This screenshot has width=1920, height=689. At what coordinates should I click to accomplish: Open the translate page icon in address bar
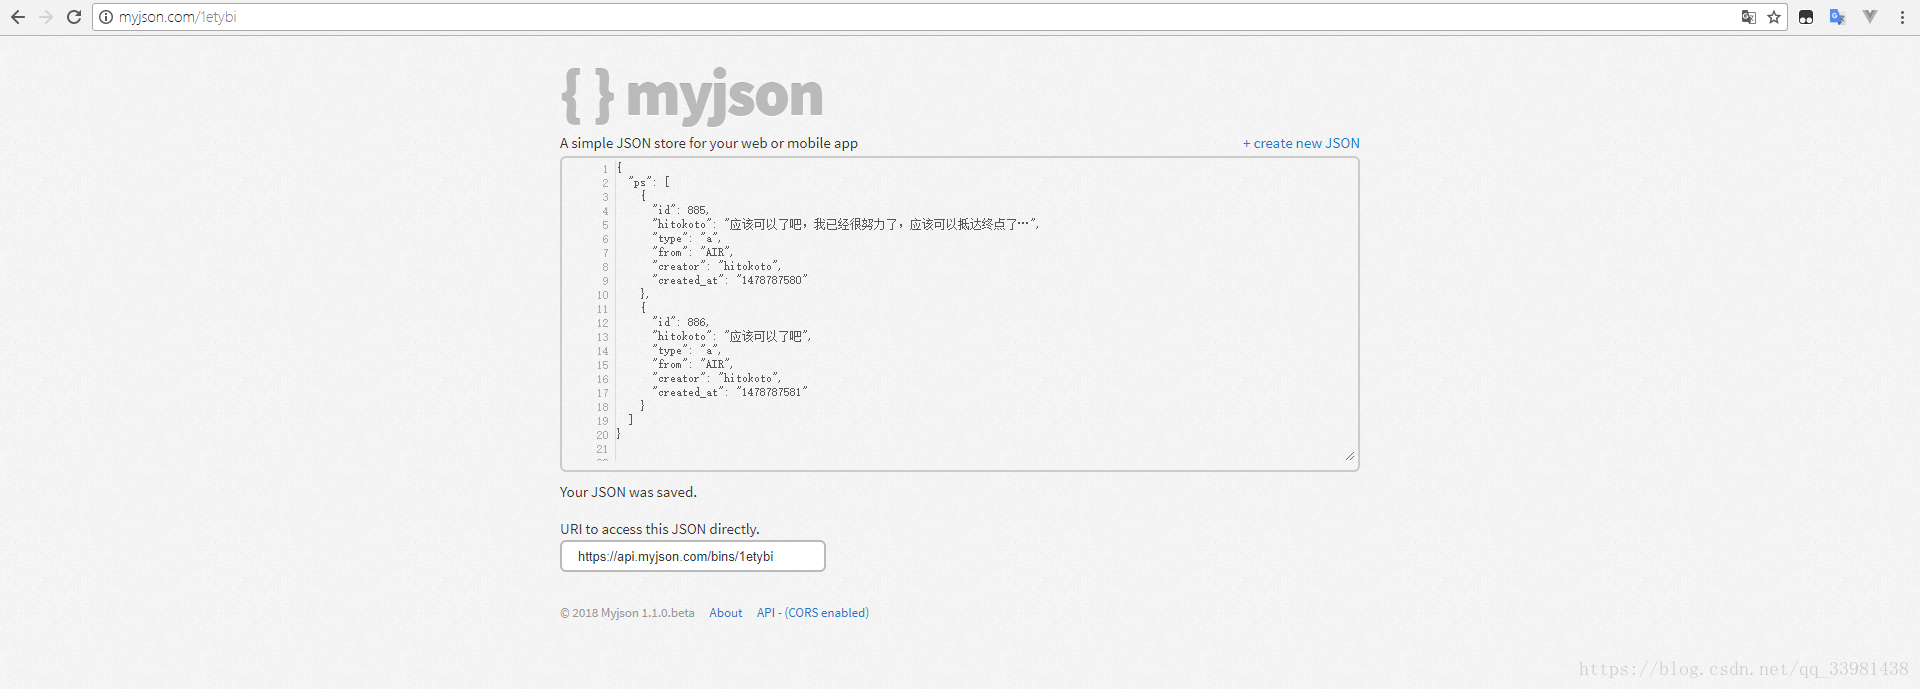[x=1748, y=17]
